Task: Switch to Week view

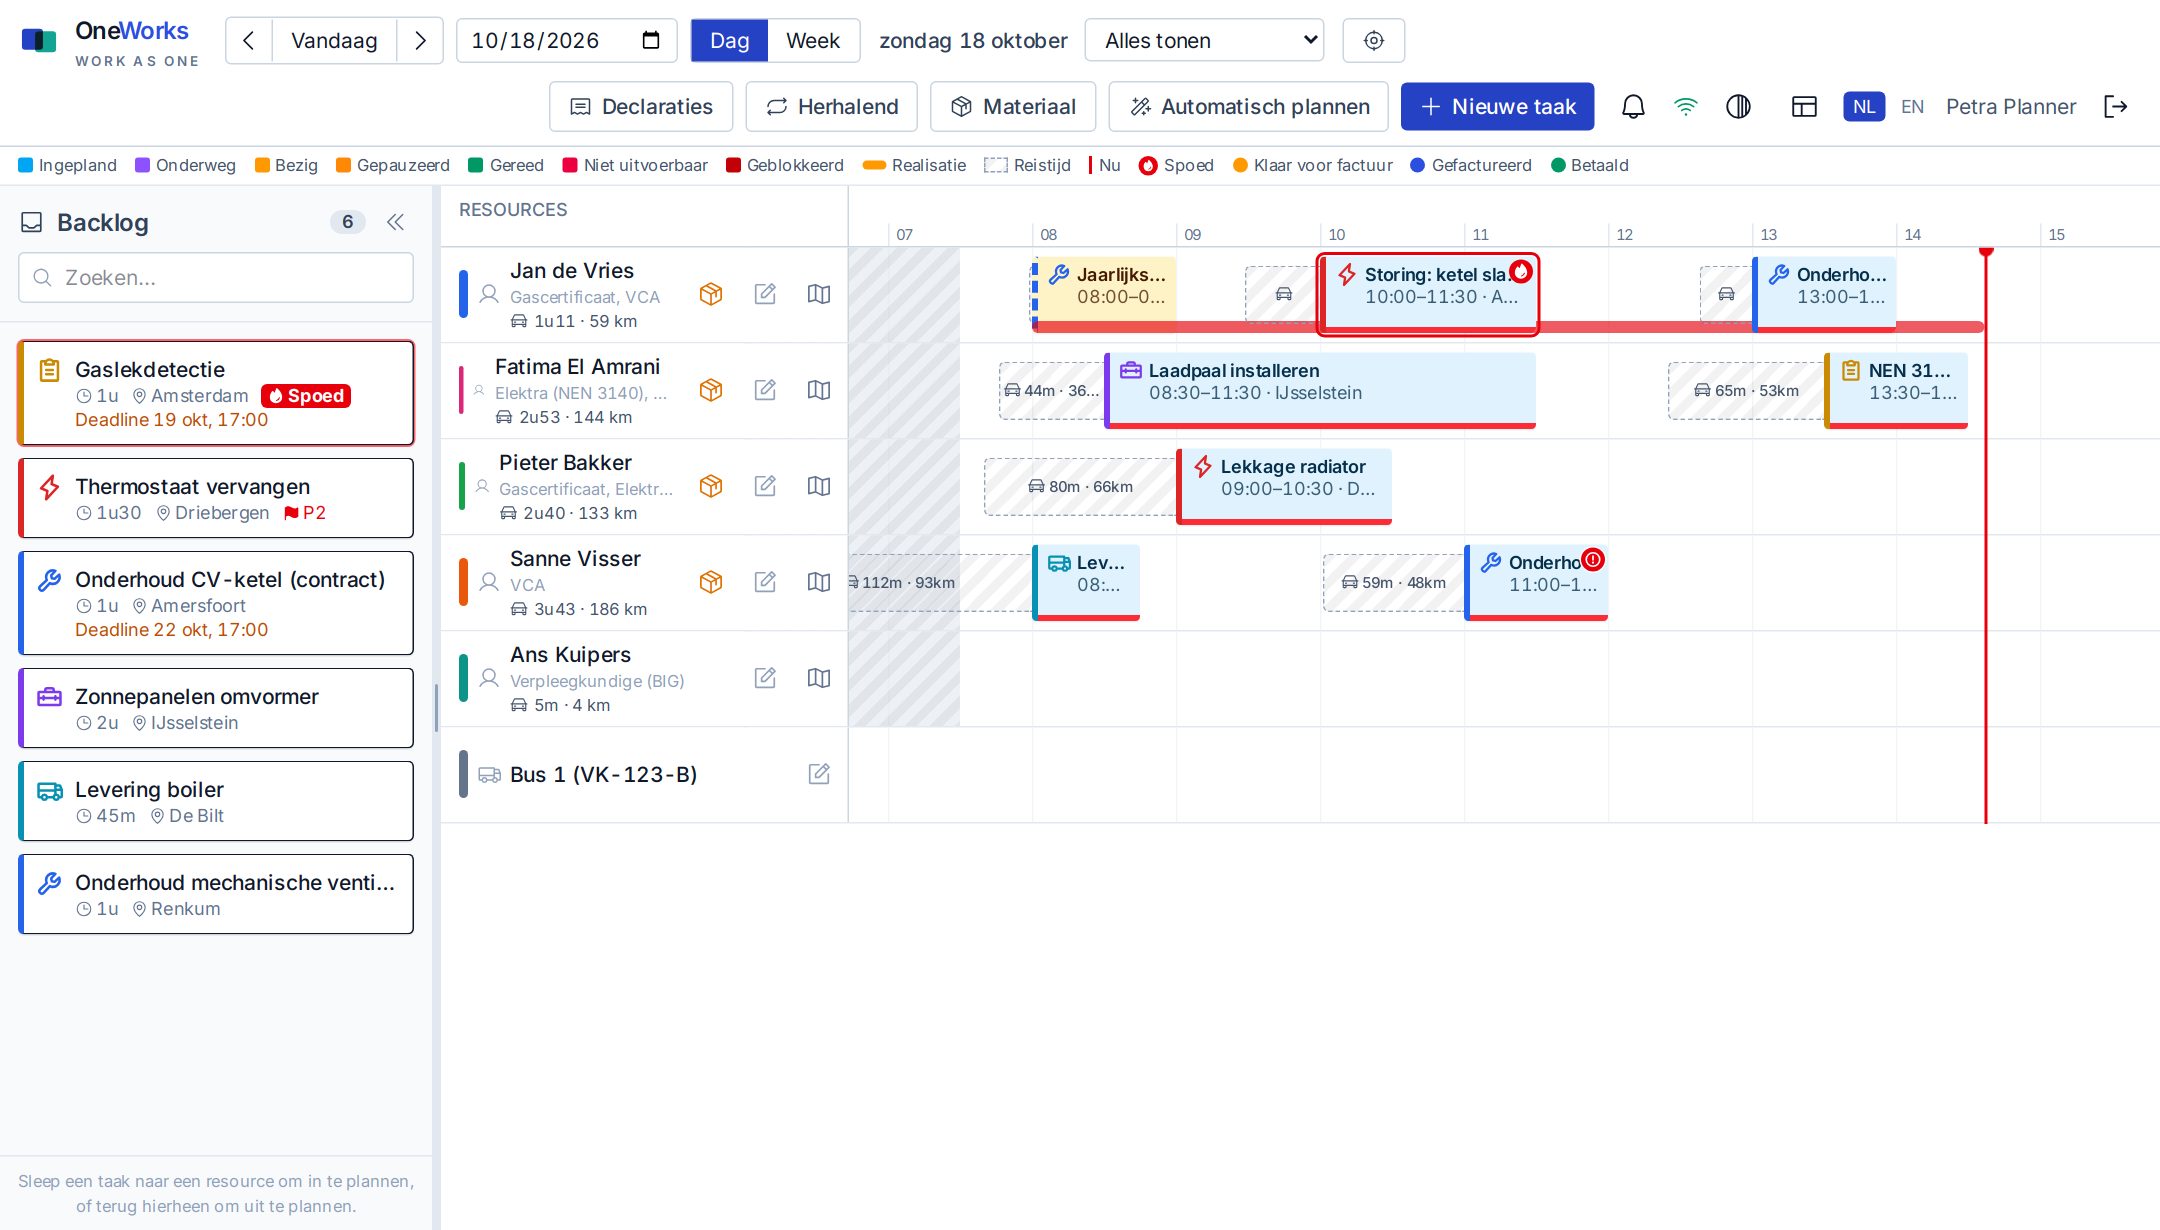Action: pyautogui.click(x=813, y=41)
